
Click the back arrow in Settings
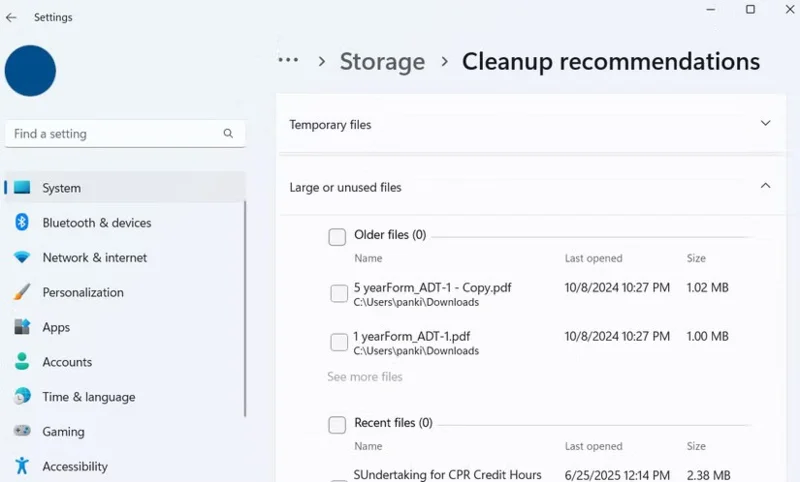[12, 17]
